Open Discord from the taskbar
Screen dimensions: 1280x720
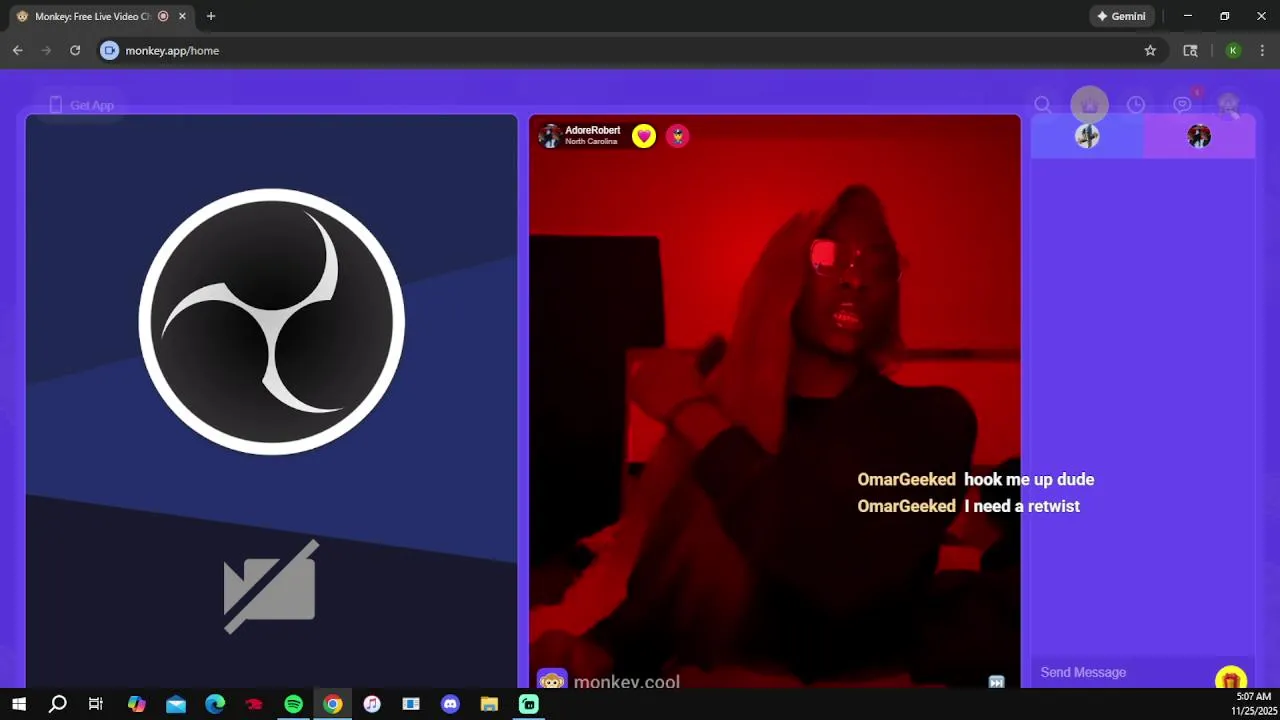click(450, 704)
